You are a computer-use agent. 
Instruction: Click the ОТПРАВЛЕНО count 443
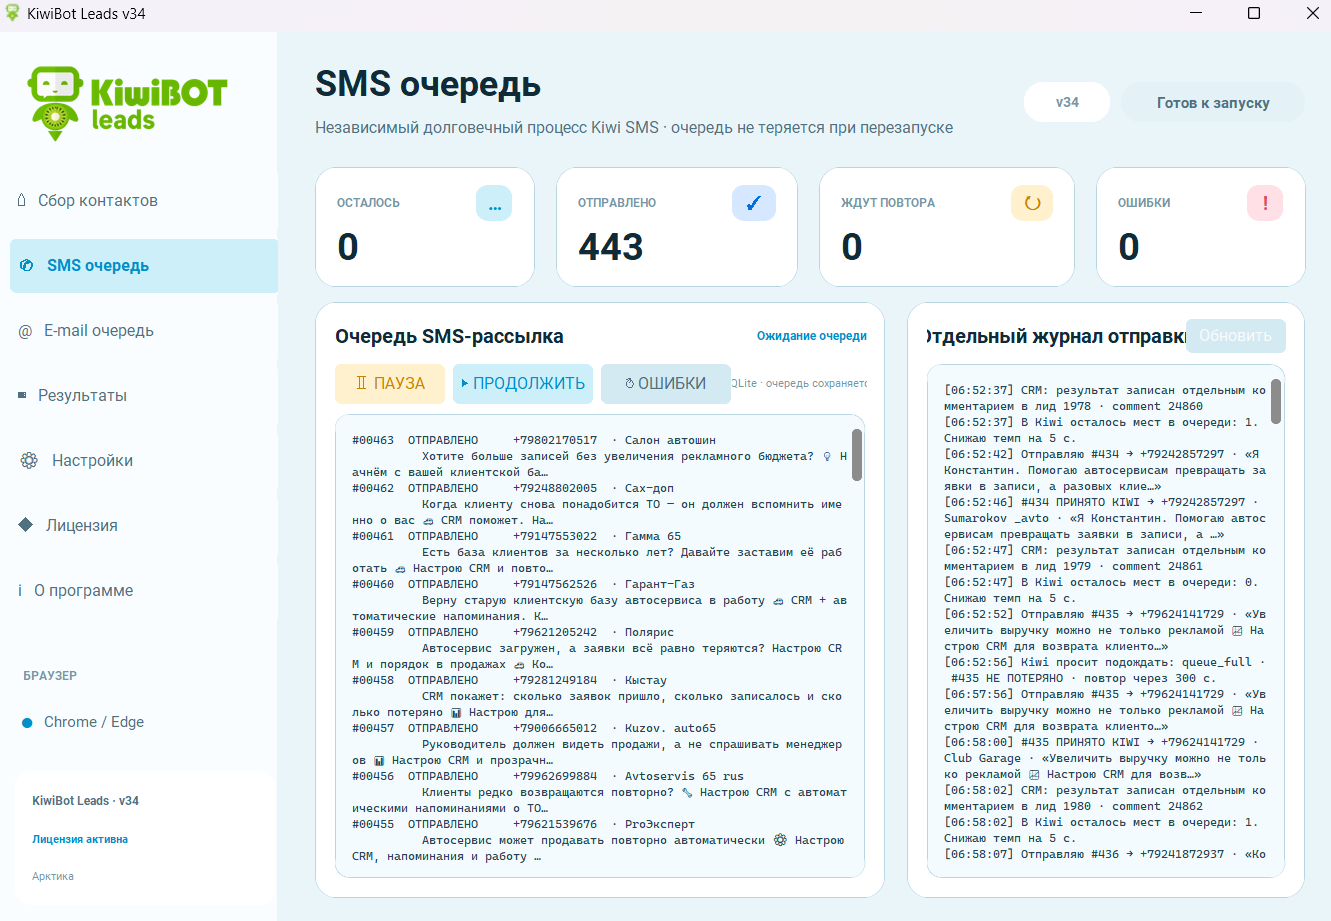click(611, 247)
